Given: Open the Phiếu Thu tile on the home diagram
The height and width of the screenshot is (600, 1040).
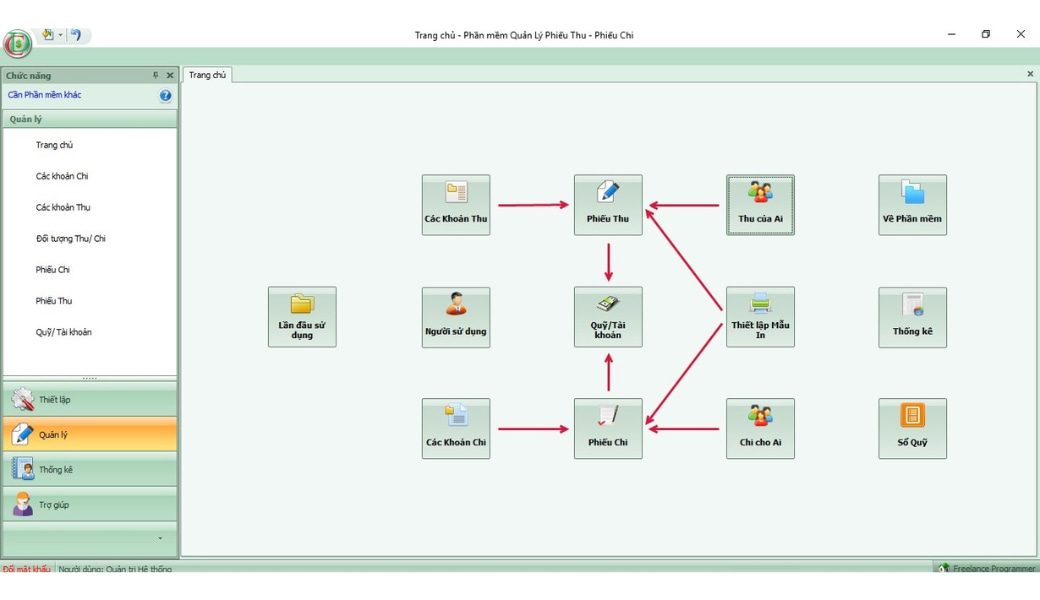Looking at the screenshot, I should pos(608,205).
